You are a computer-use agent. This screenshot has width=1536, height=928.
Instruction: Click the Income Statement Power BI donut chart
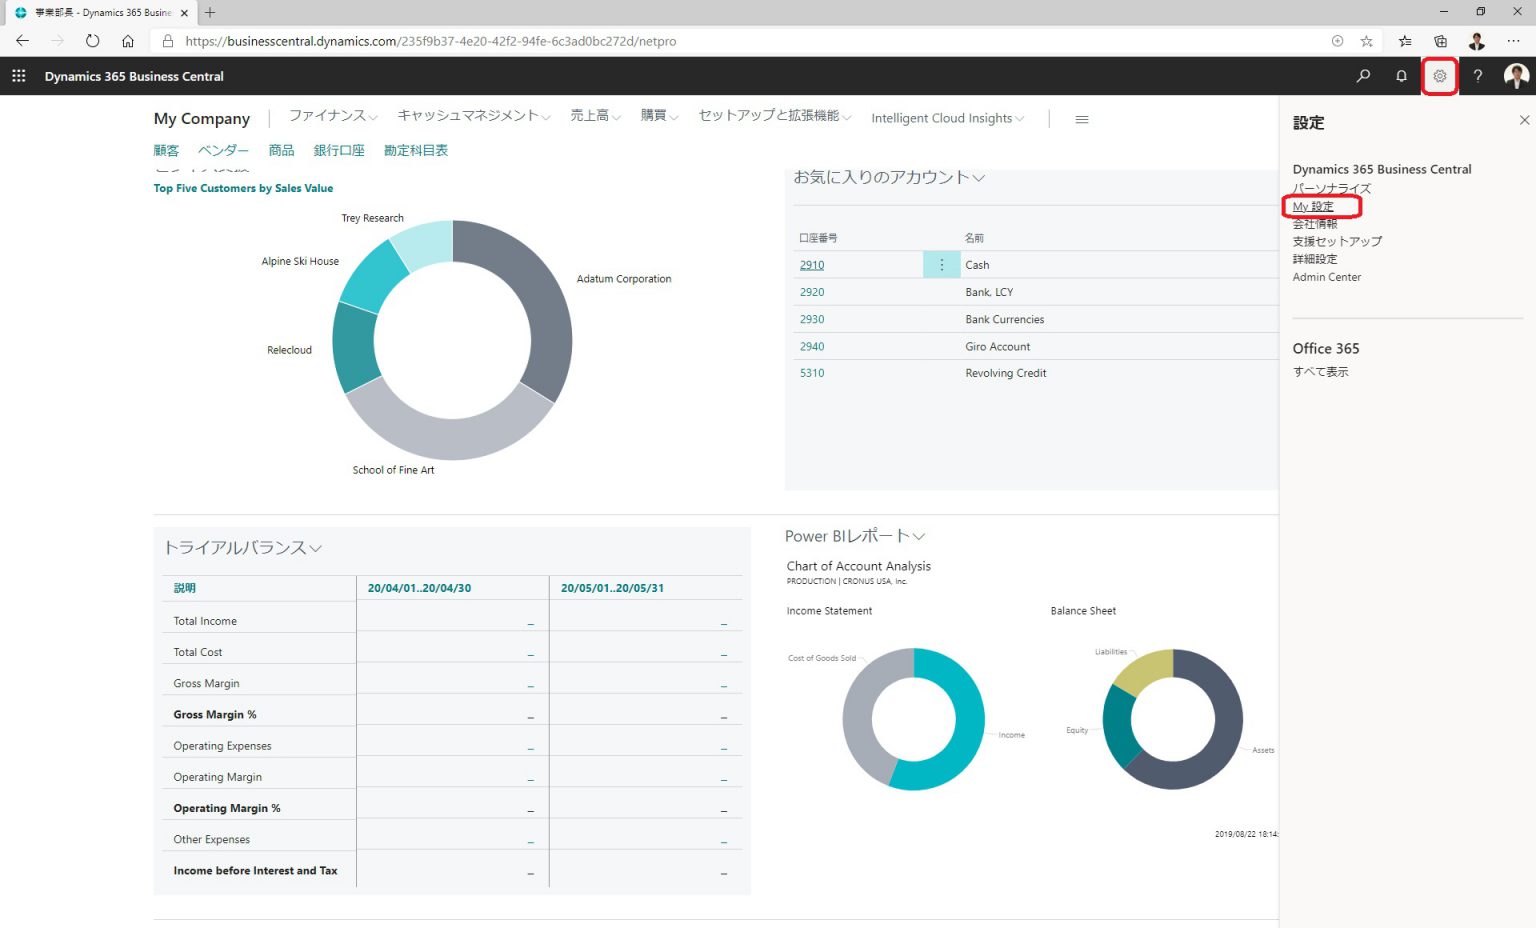pyautogui.click(x=913, y=719)
